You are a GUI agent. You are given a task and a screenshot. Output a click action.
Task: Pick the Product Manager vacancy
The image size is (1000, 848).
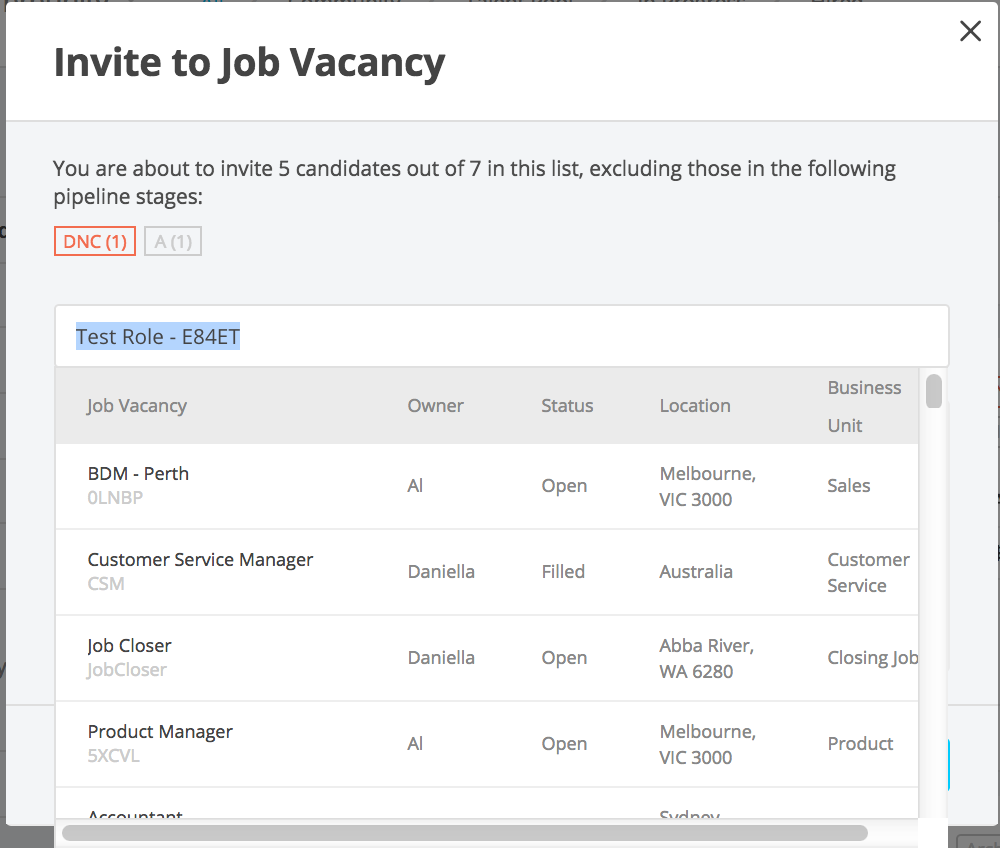160,732
